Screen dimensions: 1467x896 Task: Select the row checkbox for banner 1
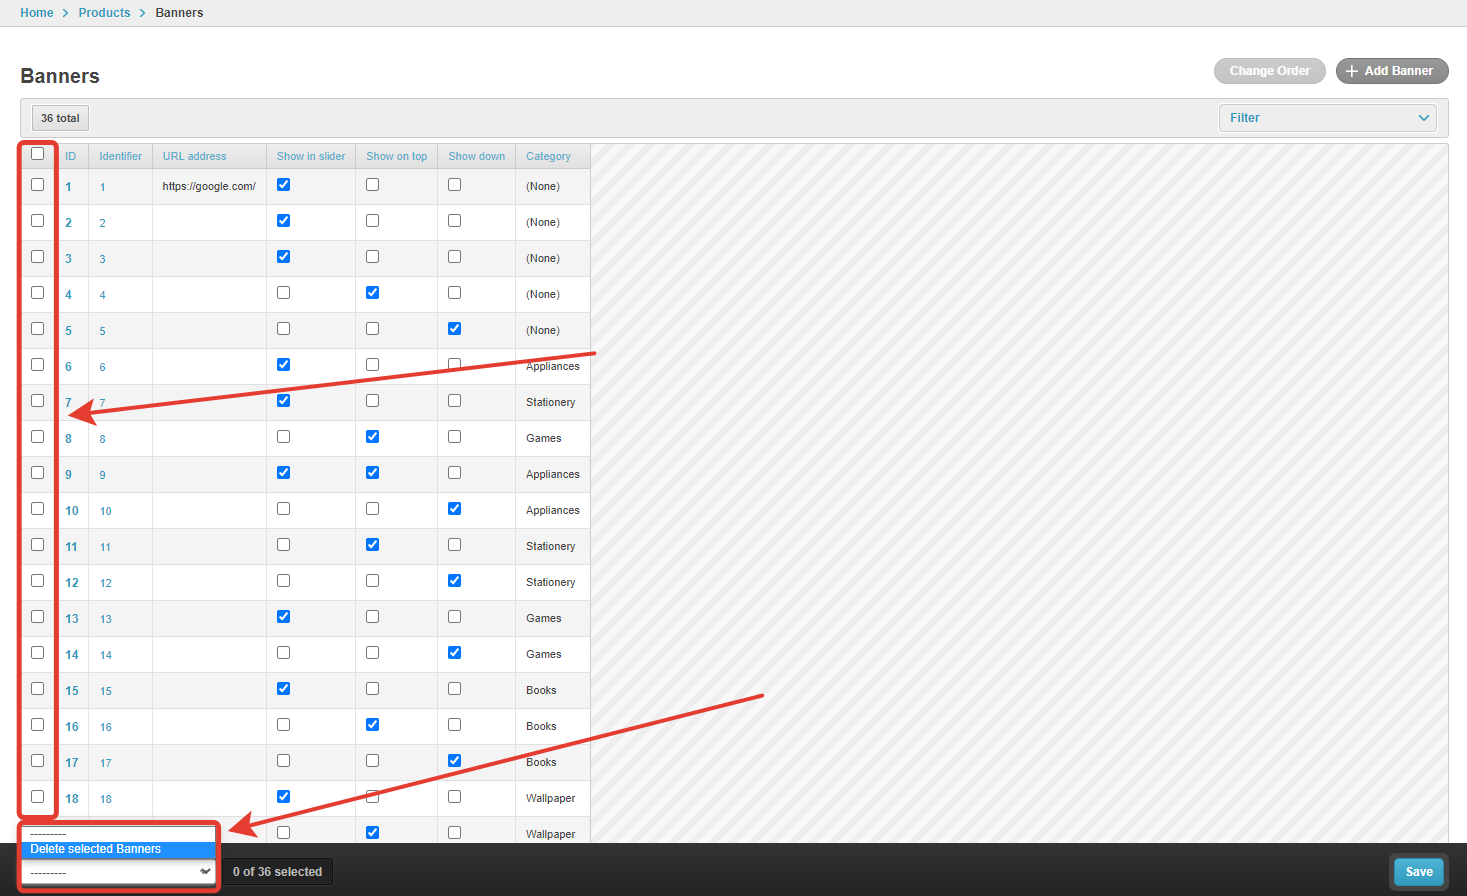click(38, 185)
